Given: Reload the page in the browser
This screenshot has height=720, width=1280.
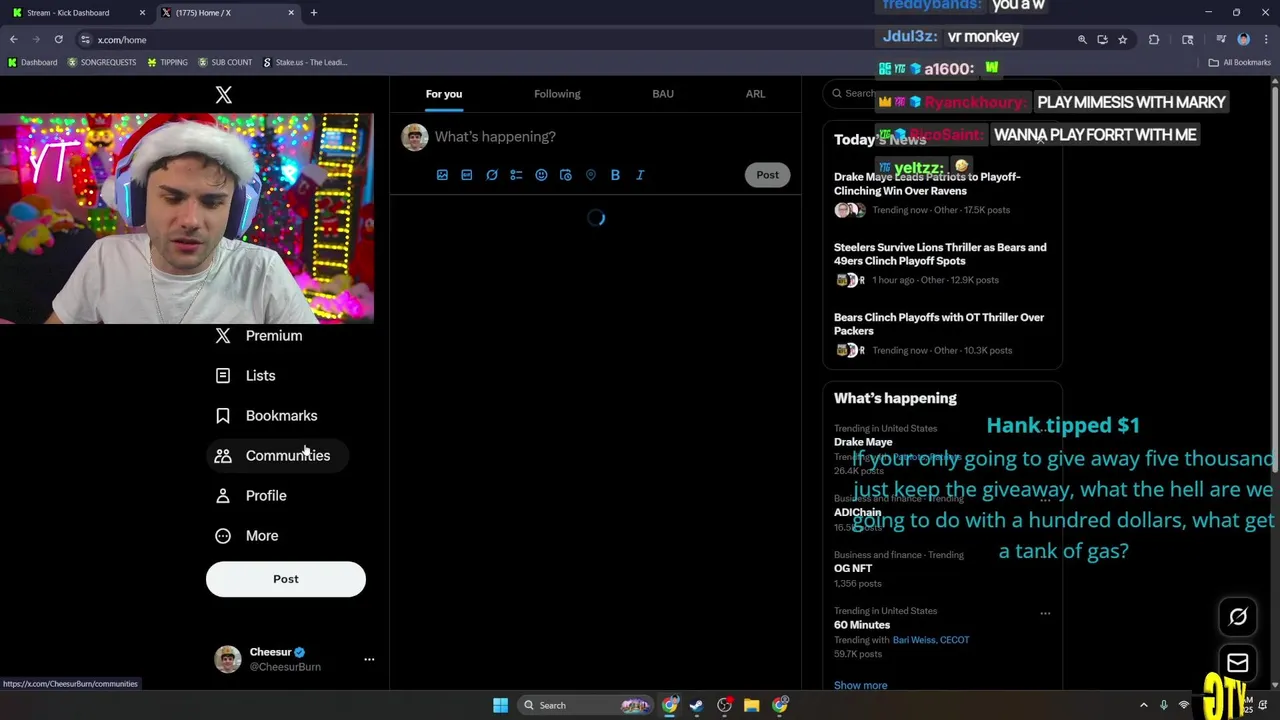Looking at the screenshot, I should point(59,39).
